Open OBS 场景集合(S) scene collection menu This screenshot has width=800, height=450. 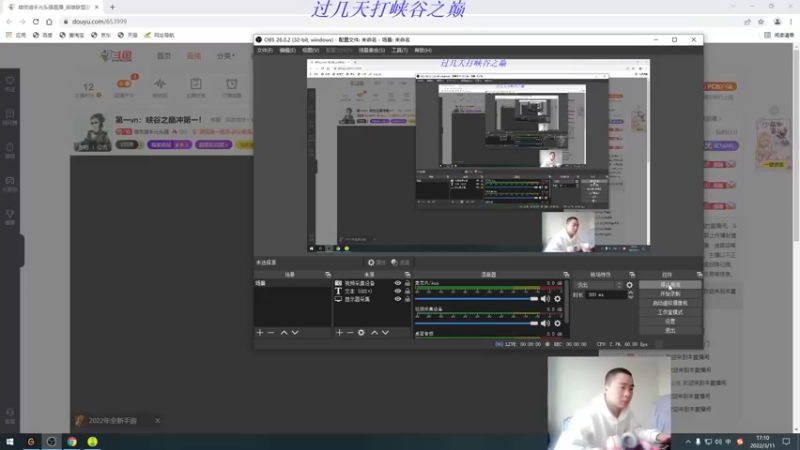tap(371, 51)
